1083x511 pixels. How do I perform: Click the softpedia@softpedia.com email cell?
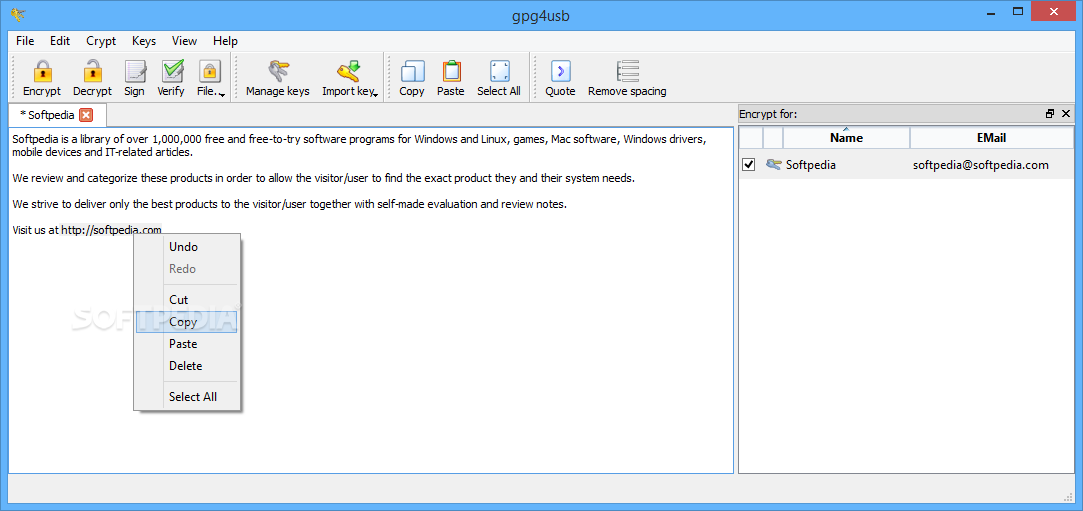coord(981,165)
